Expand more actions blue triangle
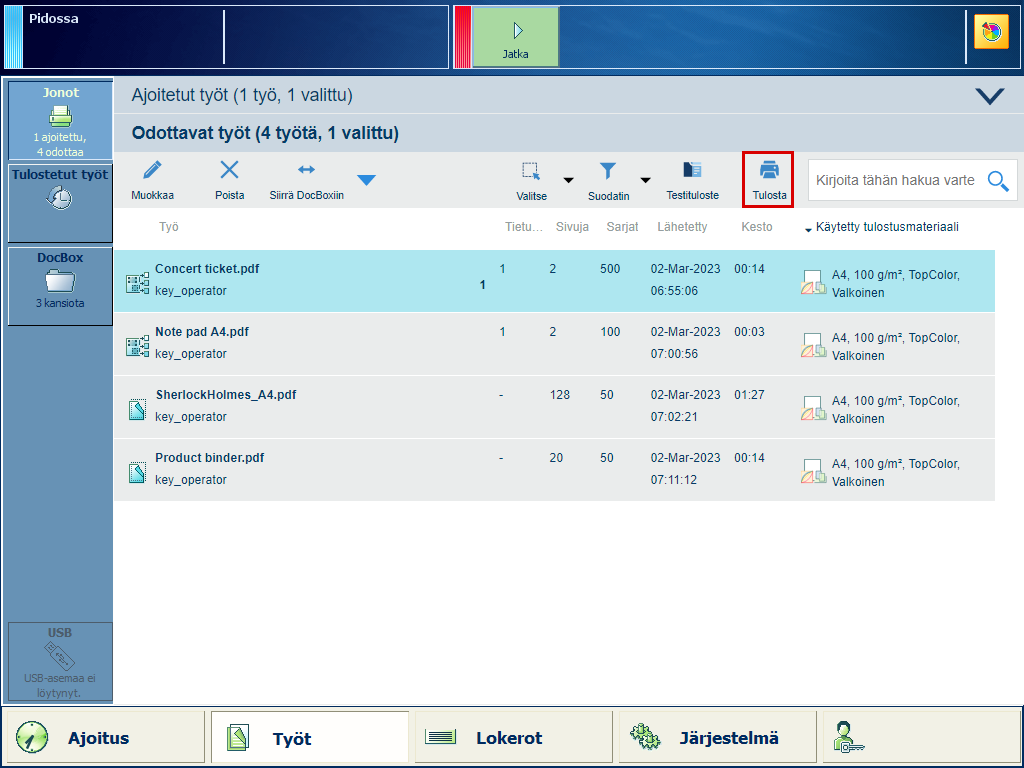This screenshot has width=1024, height=768. click(366, 180)
